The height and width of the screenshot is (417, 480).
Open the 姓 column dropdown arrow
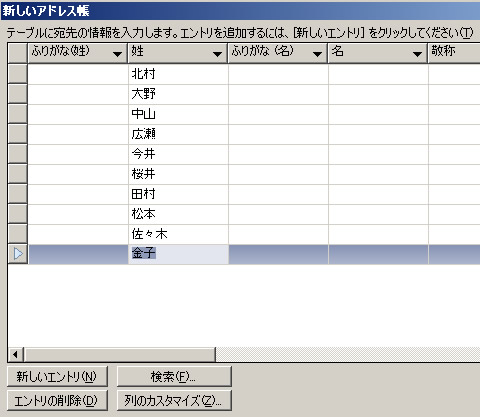[x=217, y=54]
